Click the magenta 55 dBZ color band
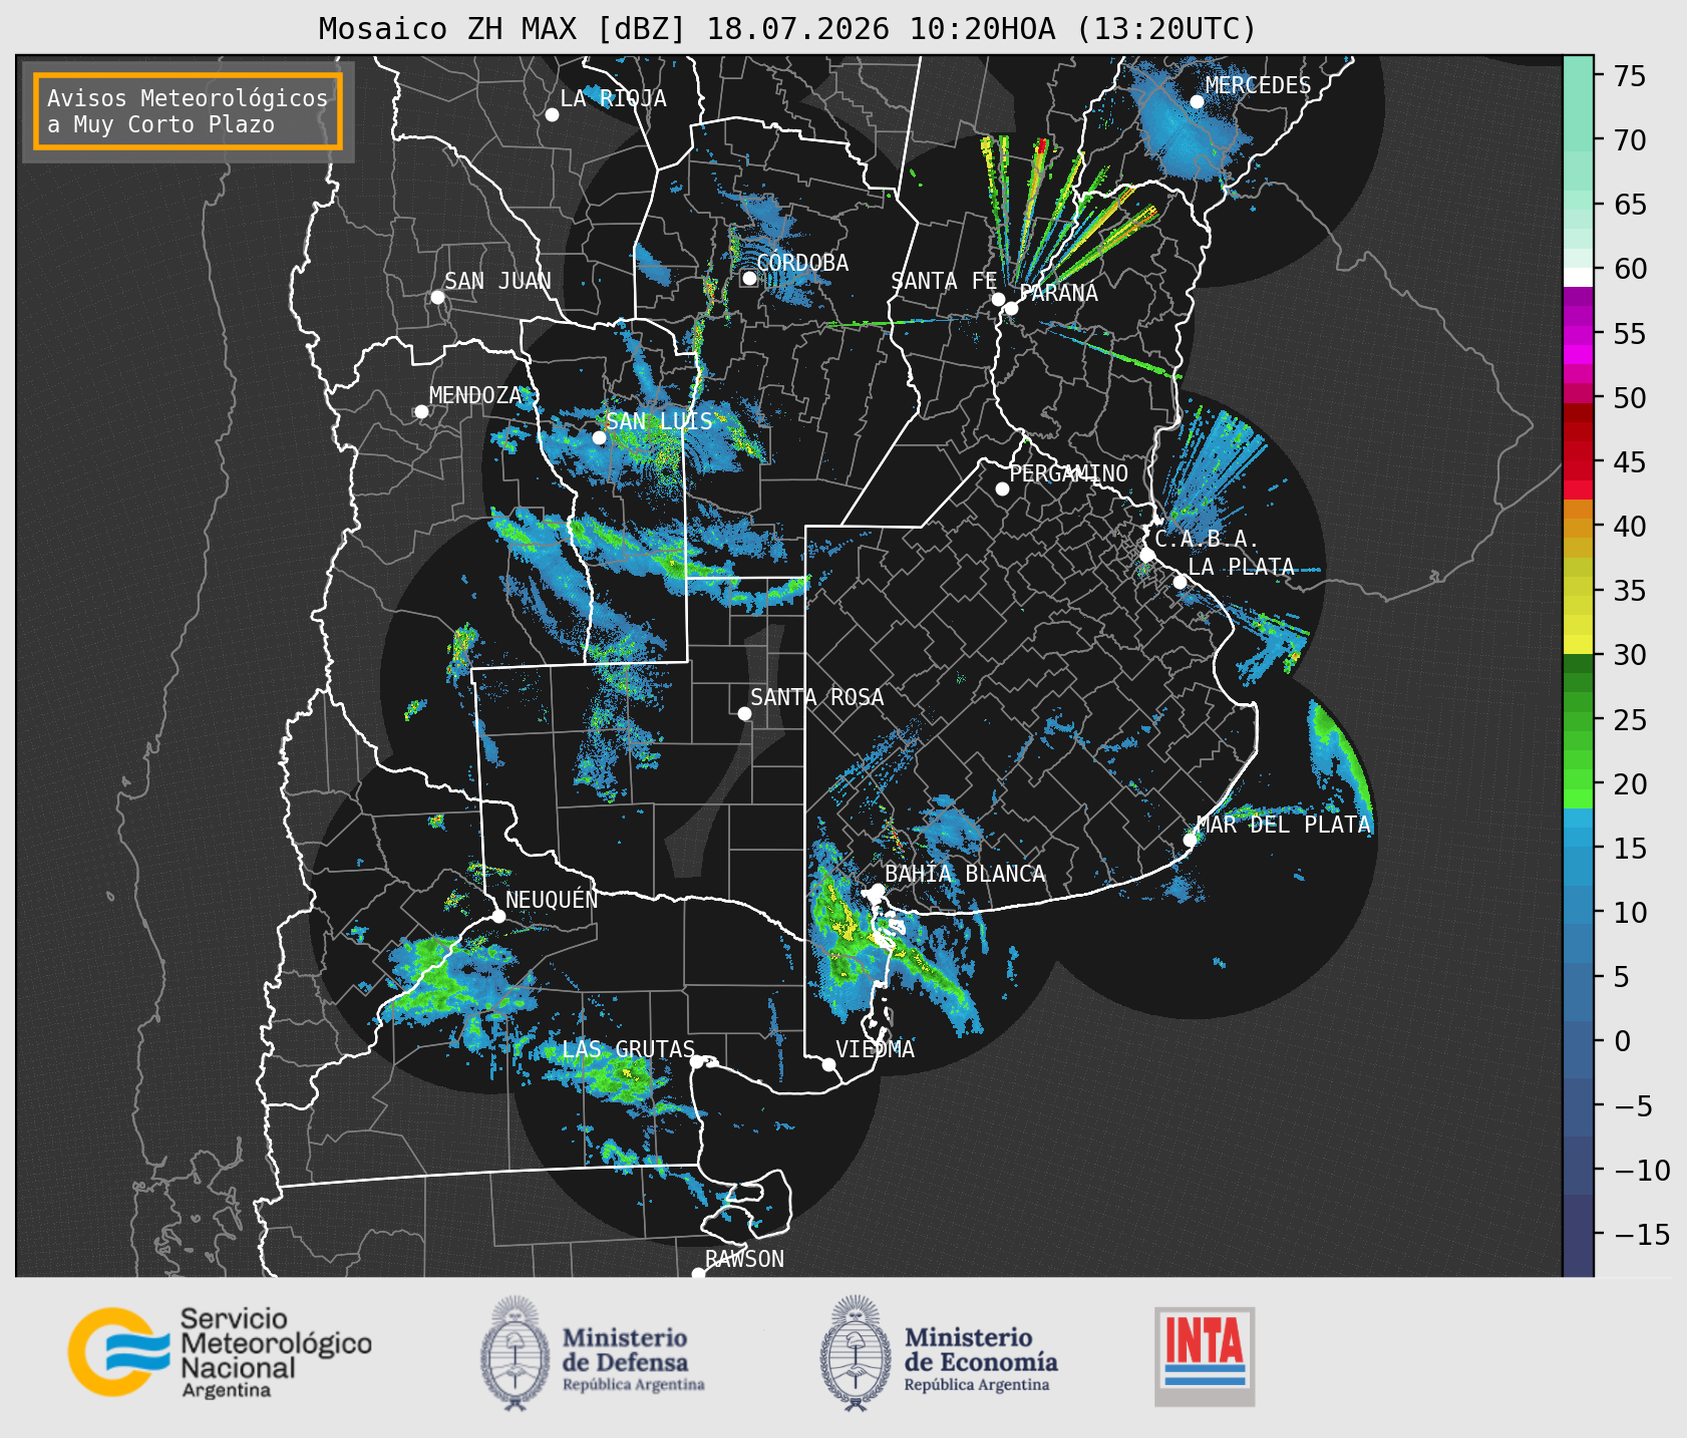Screen dimensions: 1687x1438 (x=1578, y=333)
